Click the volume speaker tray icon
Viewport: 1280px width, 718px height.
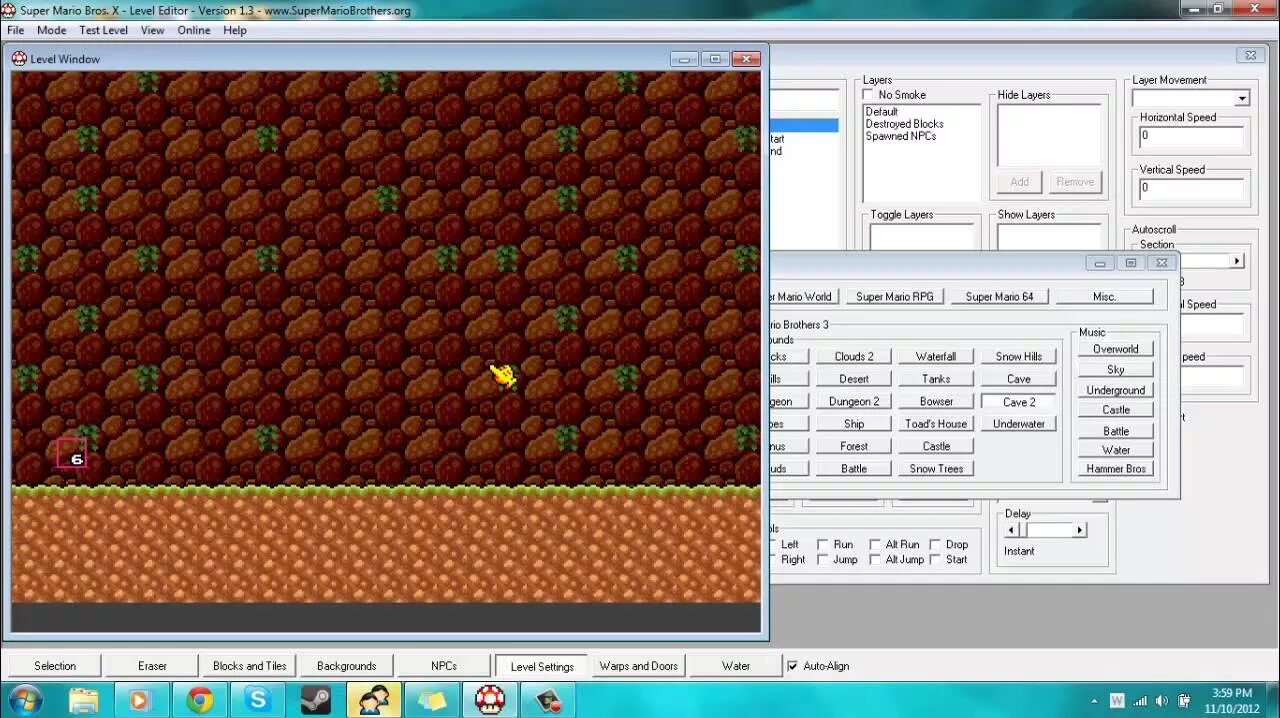click(1161, 700)
